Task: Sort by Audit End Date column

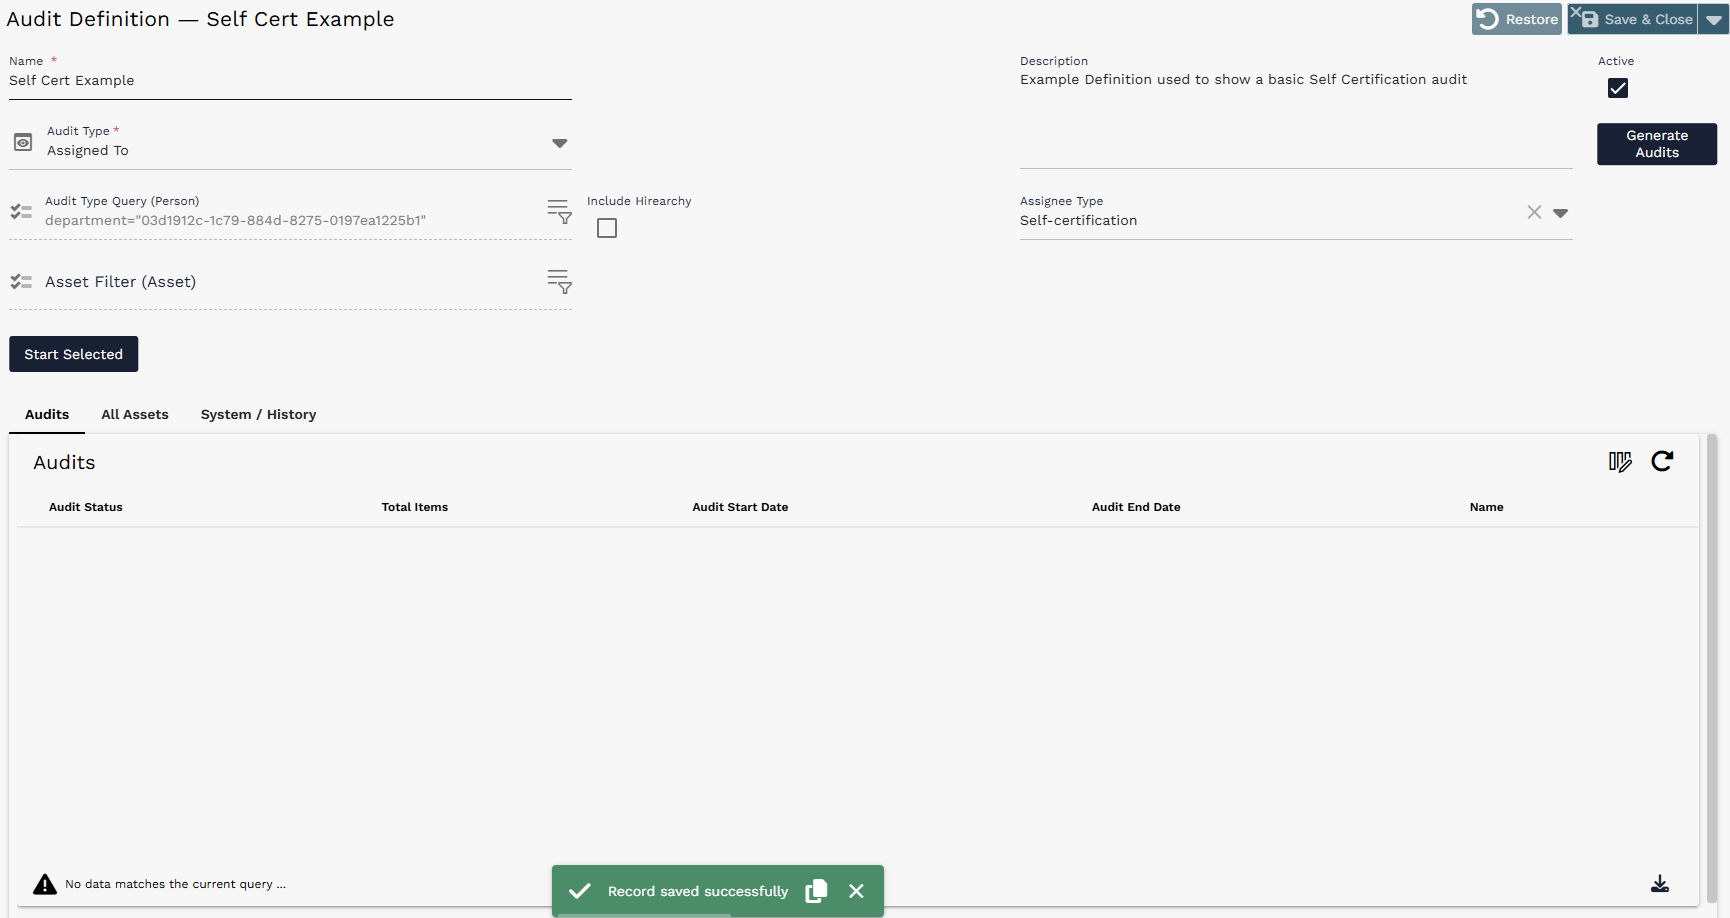Action: 1136,507
